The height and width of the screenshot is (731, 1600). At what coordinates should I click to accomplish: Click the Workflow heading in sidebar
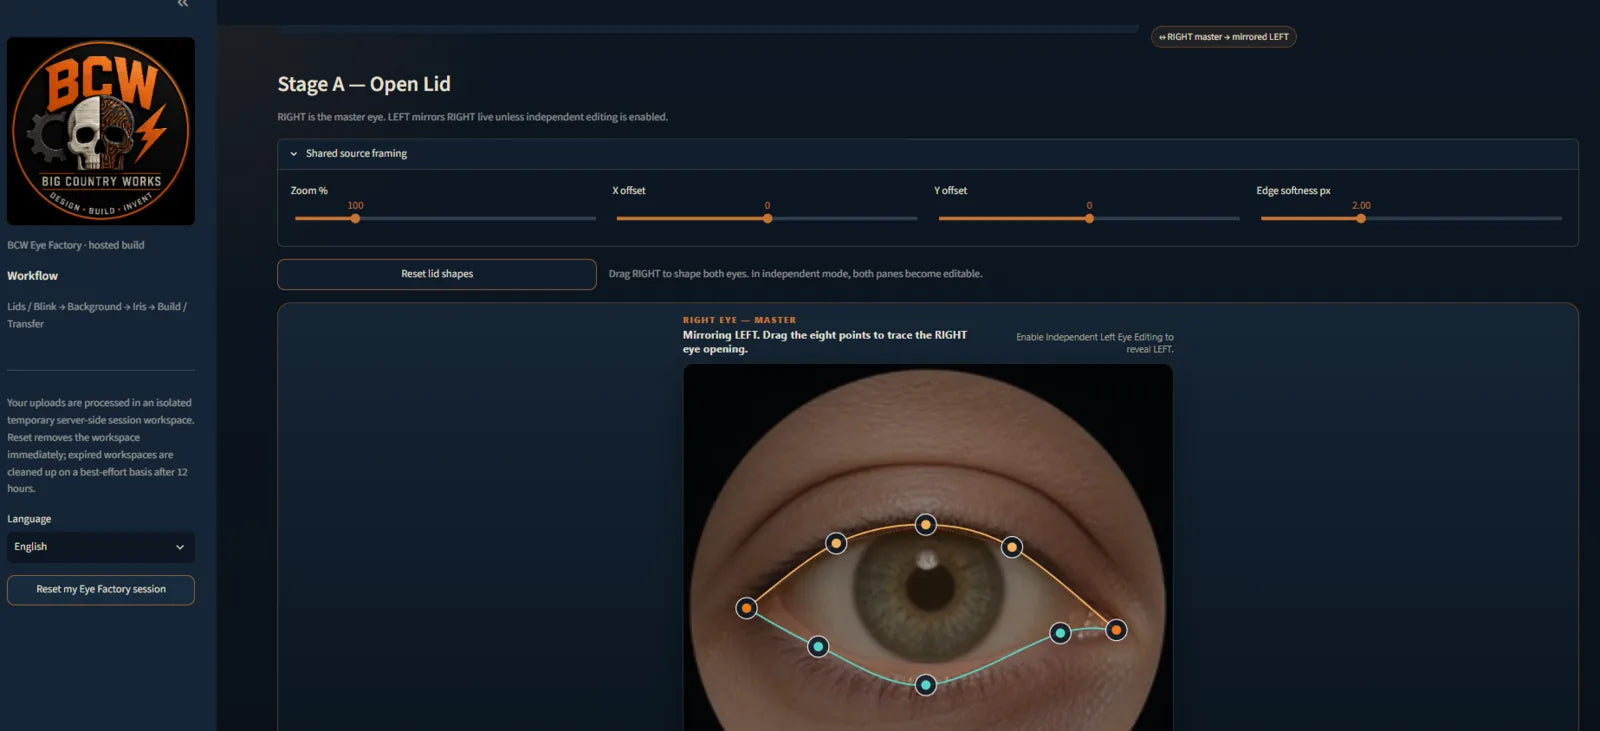tap(32, 276)
